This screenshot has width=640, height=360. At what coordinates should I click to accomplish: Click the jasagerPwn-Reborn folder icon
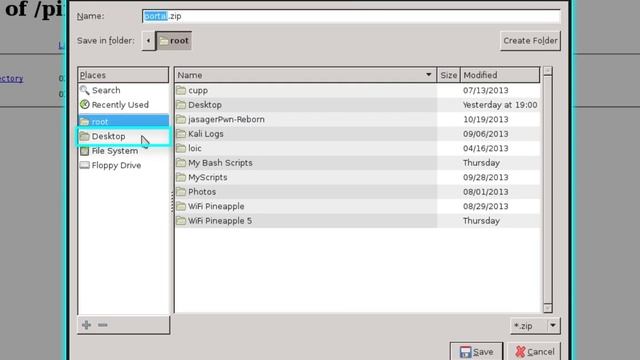(181, 119)
